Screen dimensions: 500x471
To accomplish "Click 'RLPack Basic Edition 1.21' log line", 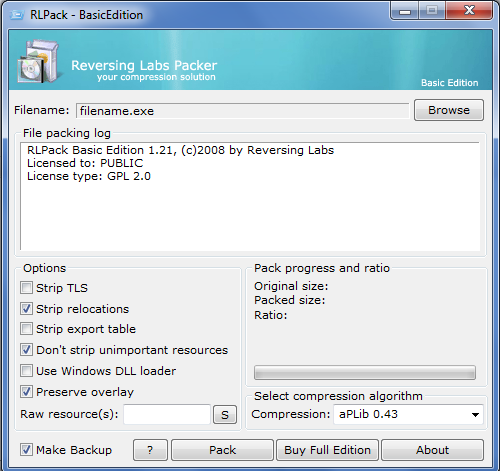I will coord(180,150).
